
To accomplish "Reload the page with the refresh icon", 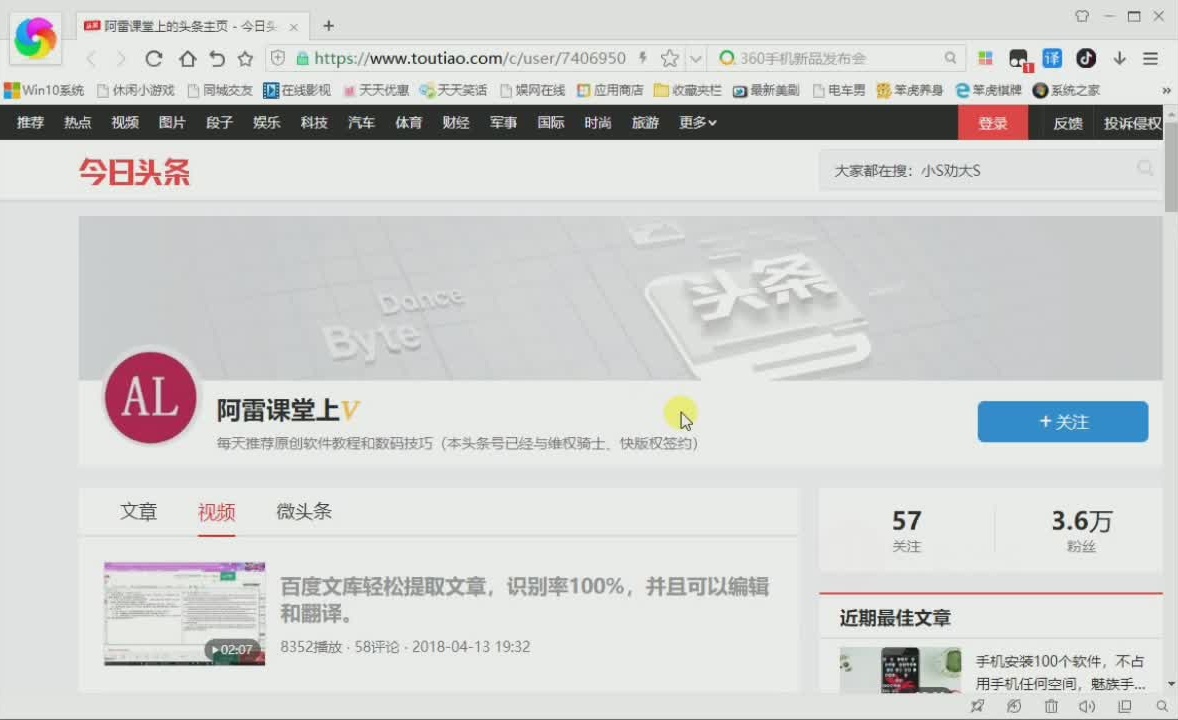I will click(x=154, y=59).
